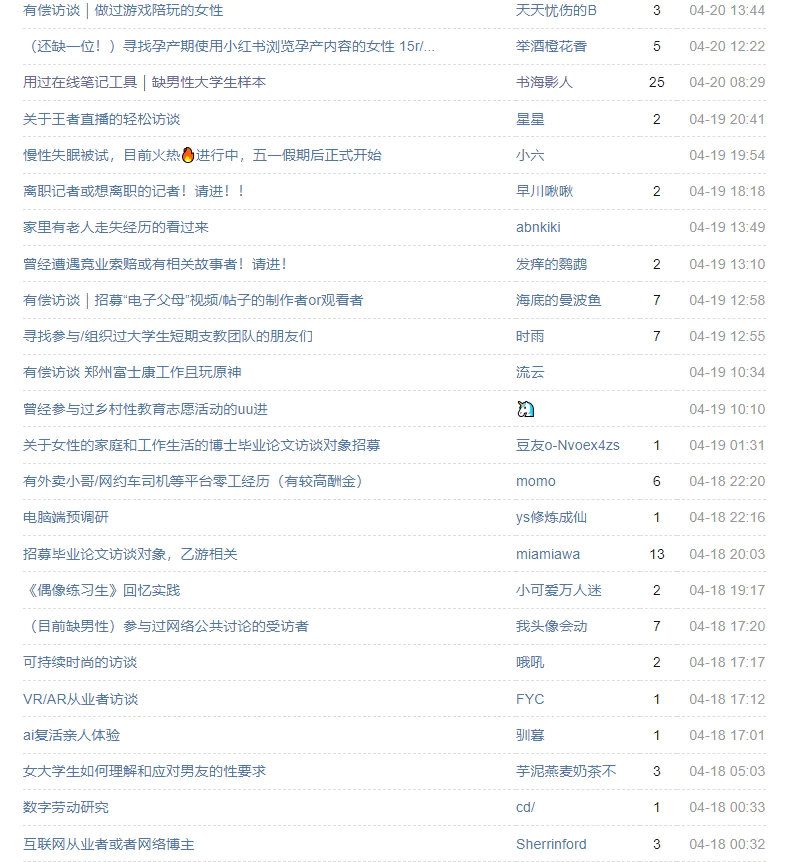The height and width of the screenshot is (862, 789).
Task: Open the post about elderly family members lost
Action: (x=115, y=228)
